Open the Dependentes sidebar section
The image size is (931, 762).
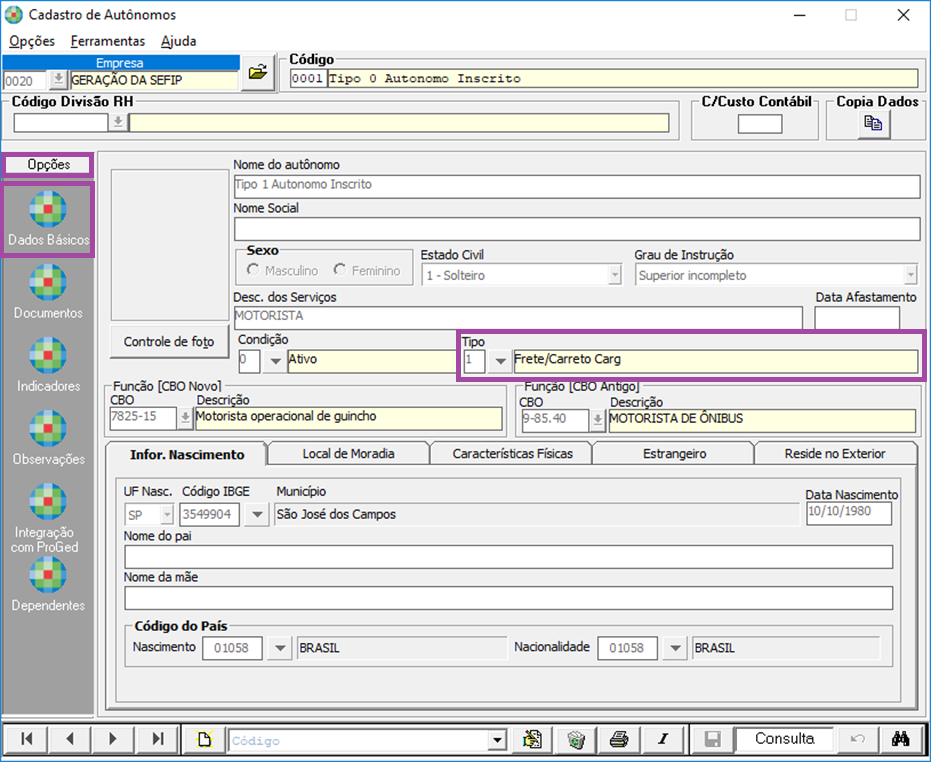48,586
